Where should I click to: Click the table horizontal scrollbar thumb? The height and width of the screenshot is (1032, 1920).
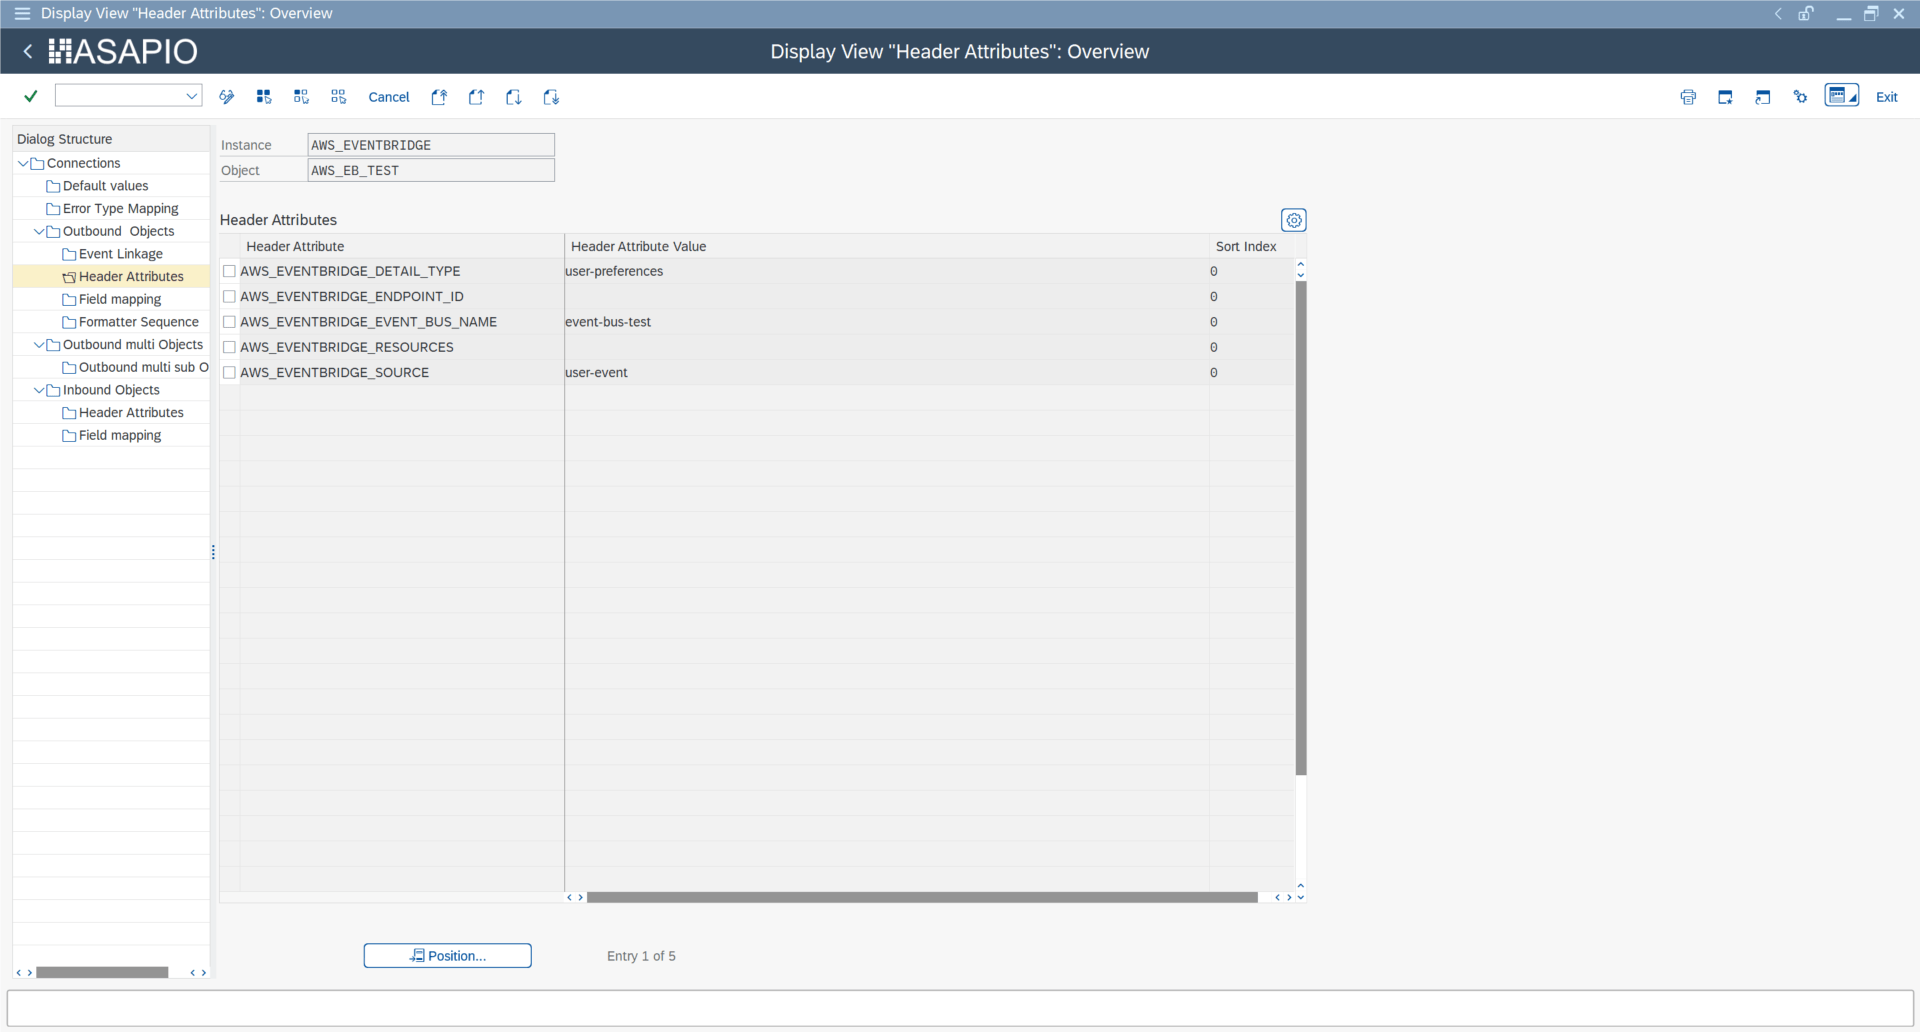click(x=922, y=897)
